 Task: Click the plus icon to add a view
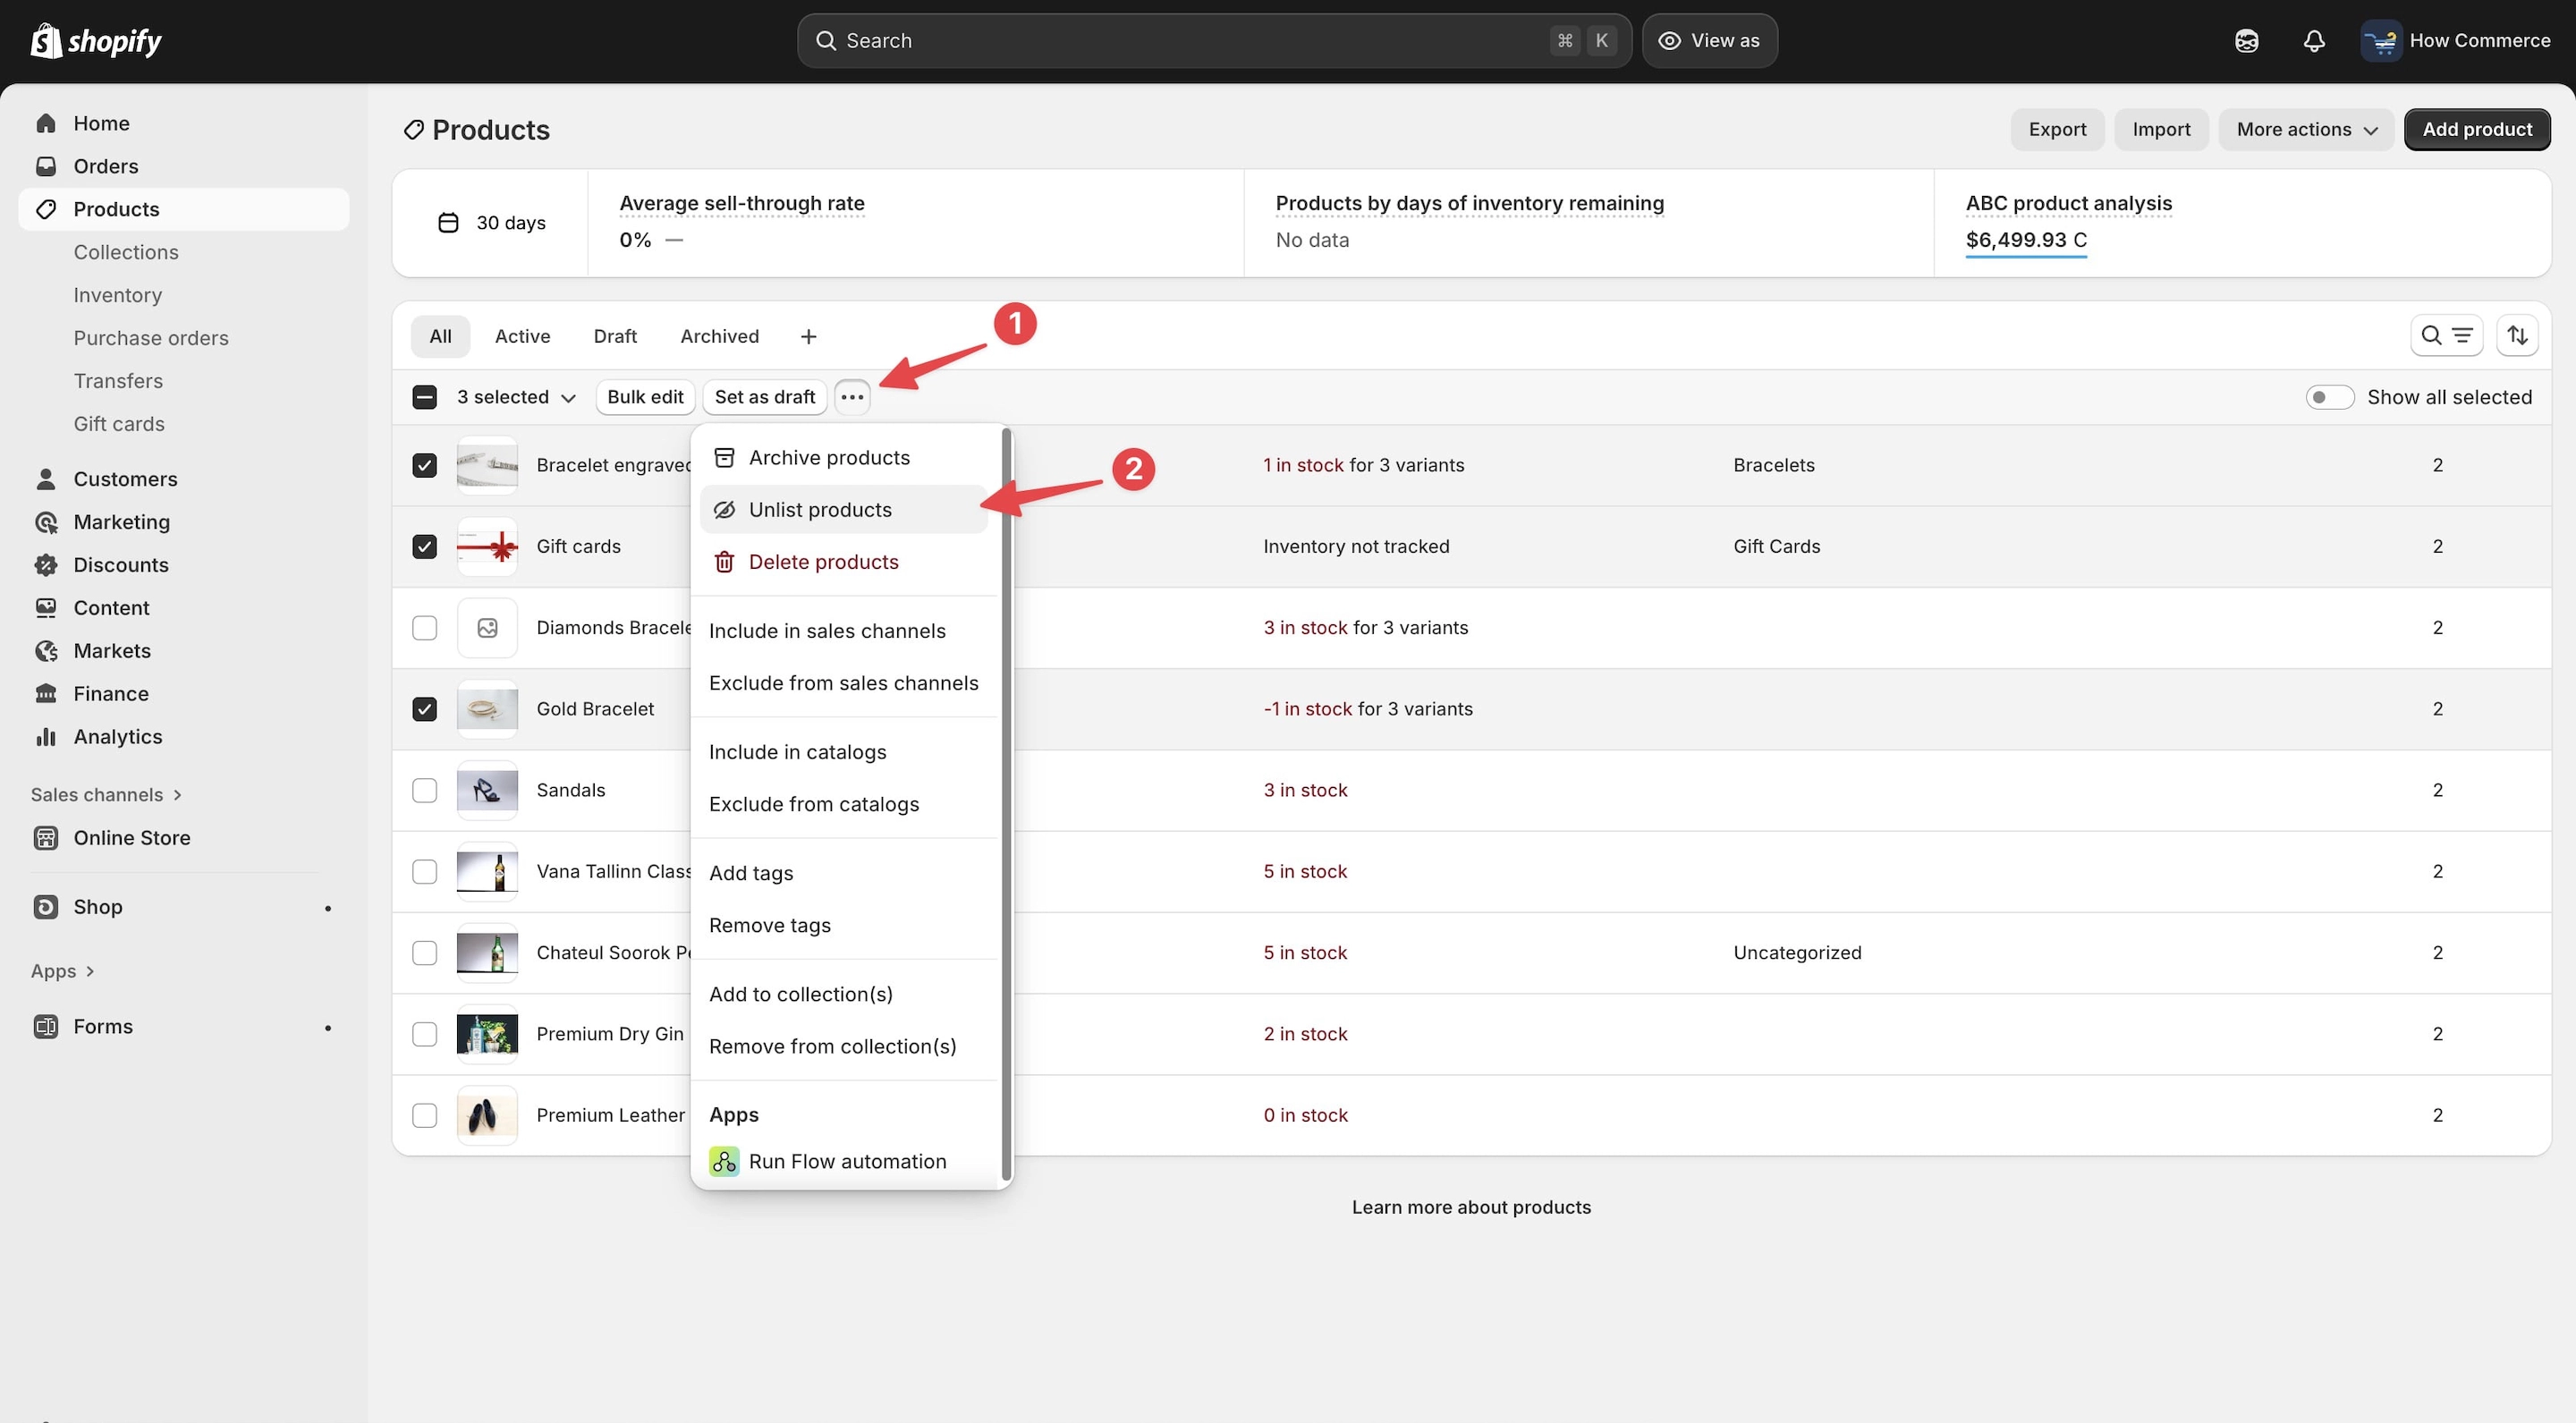(808, 337)
